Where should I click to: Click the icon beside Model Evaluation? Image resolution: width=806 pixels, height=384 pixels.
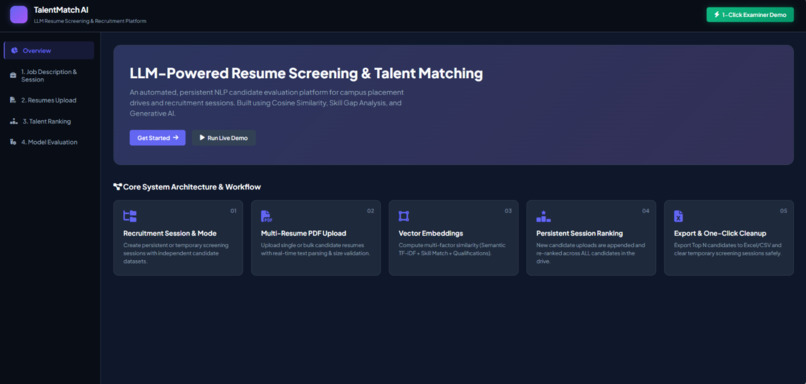point(13,142)
